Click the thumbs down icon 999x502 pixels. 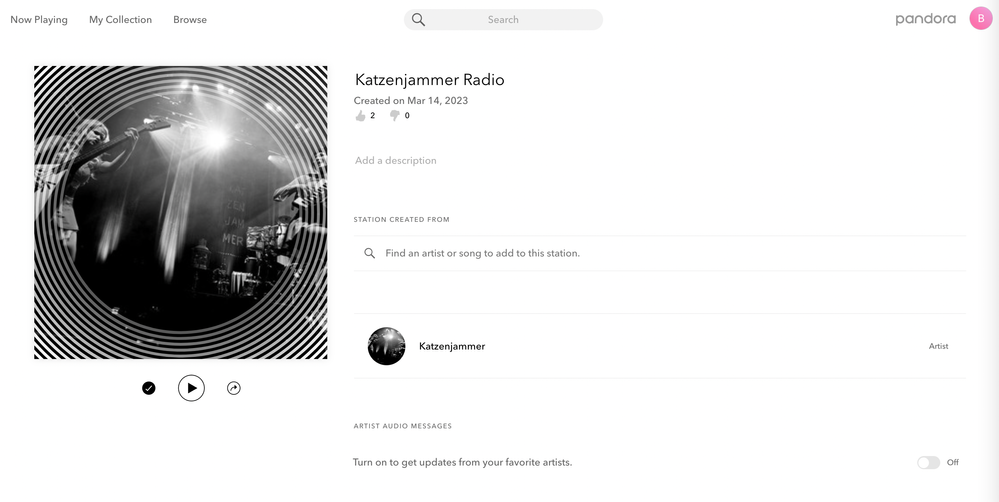tap(395, 115)
